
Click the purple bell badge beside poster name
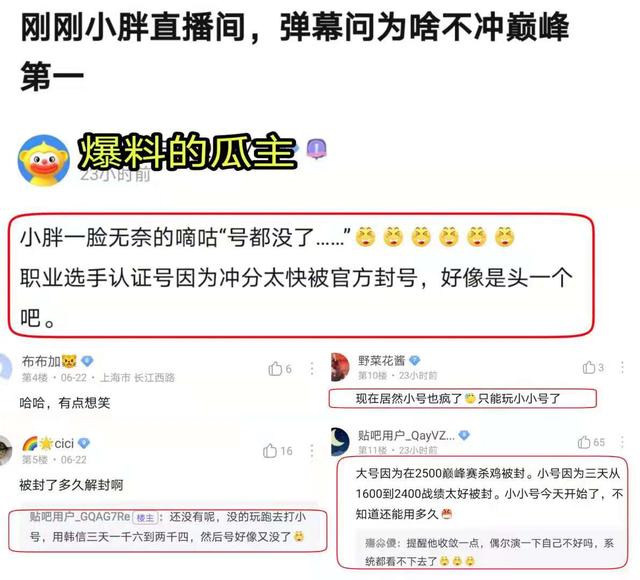click(317, 149)
